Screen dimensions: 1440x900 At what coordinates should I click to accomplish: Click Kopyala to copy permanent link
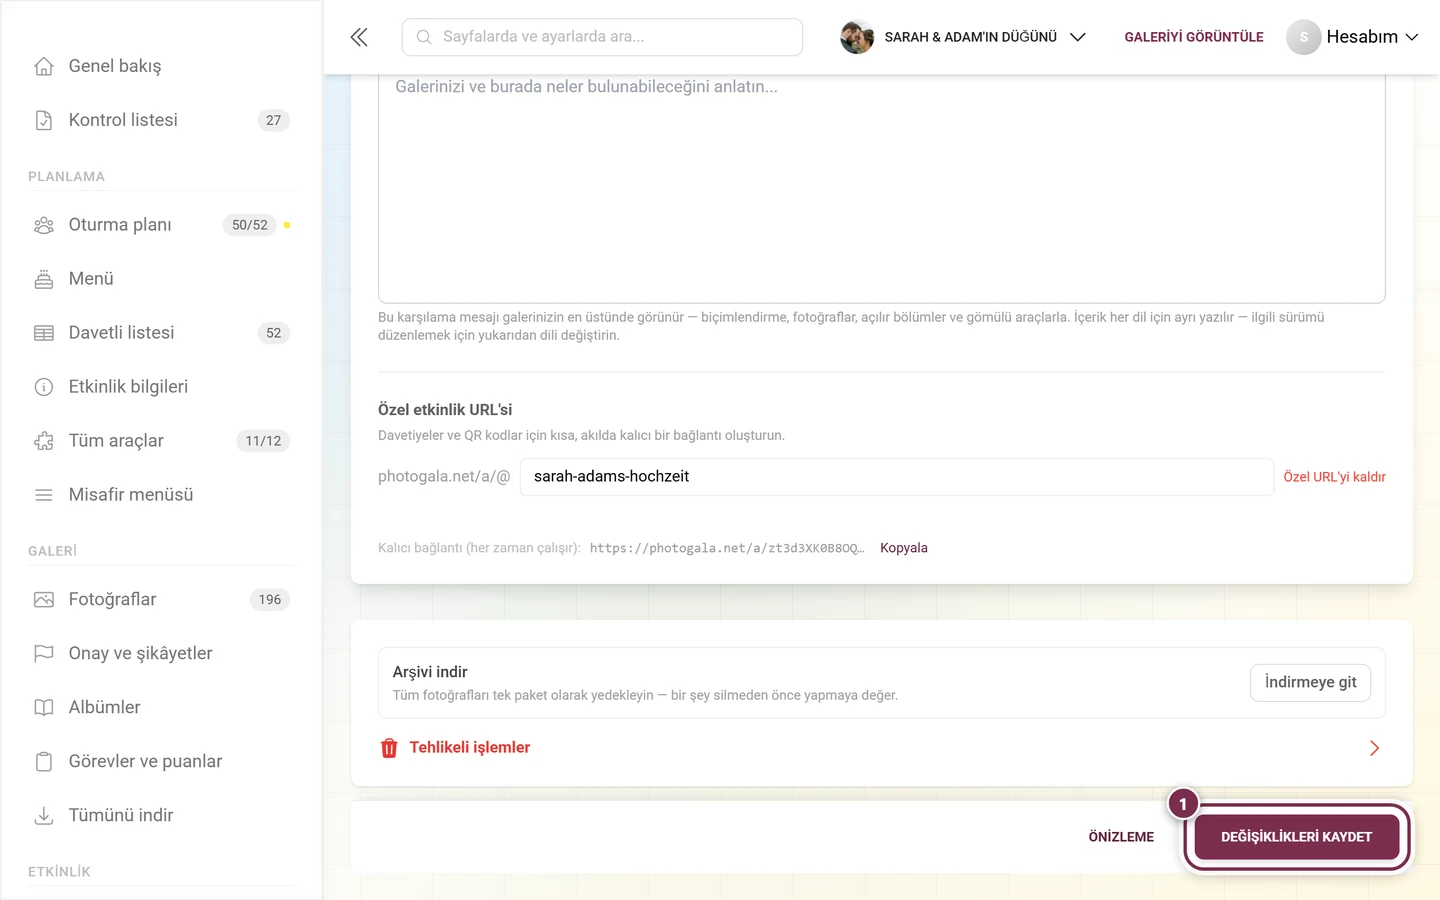pyautogui.click(x=904, y=548)
